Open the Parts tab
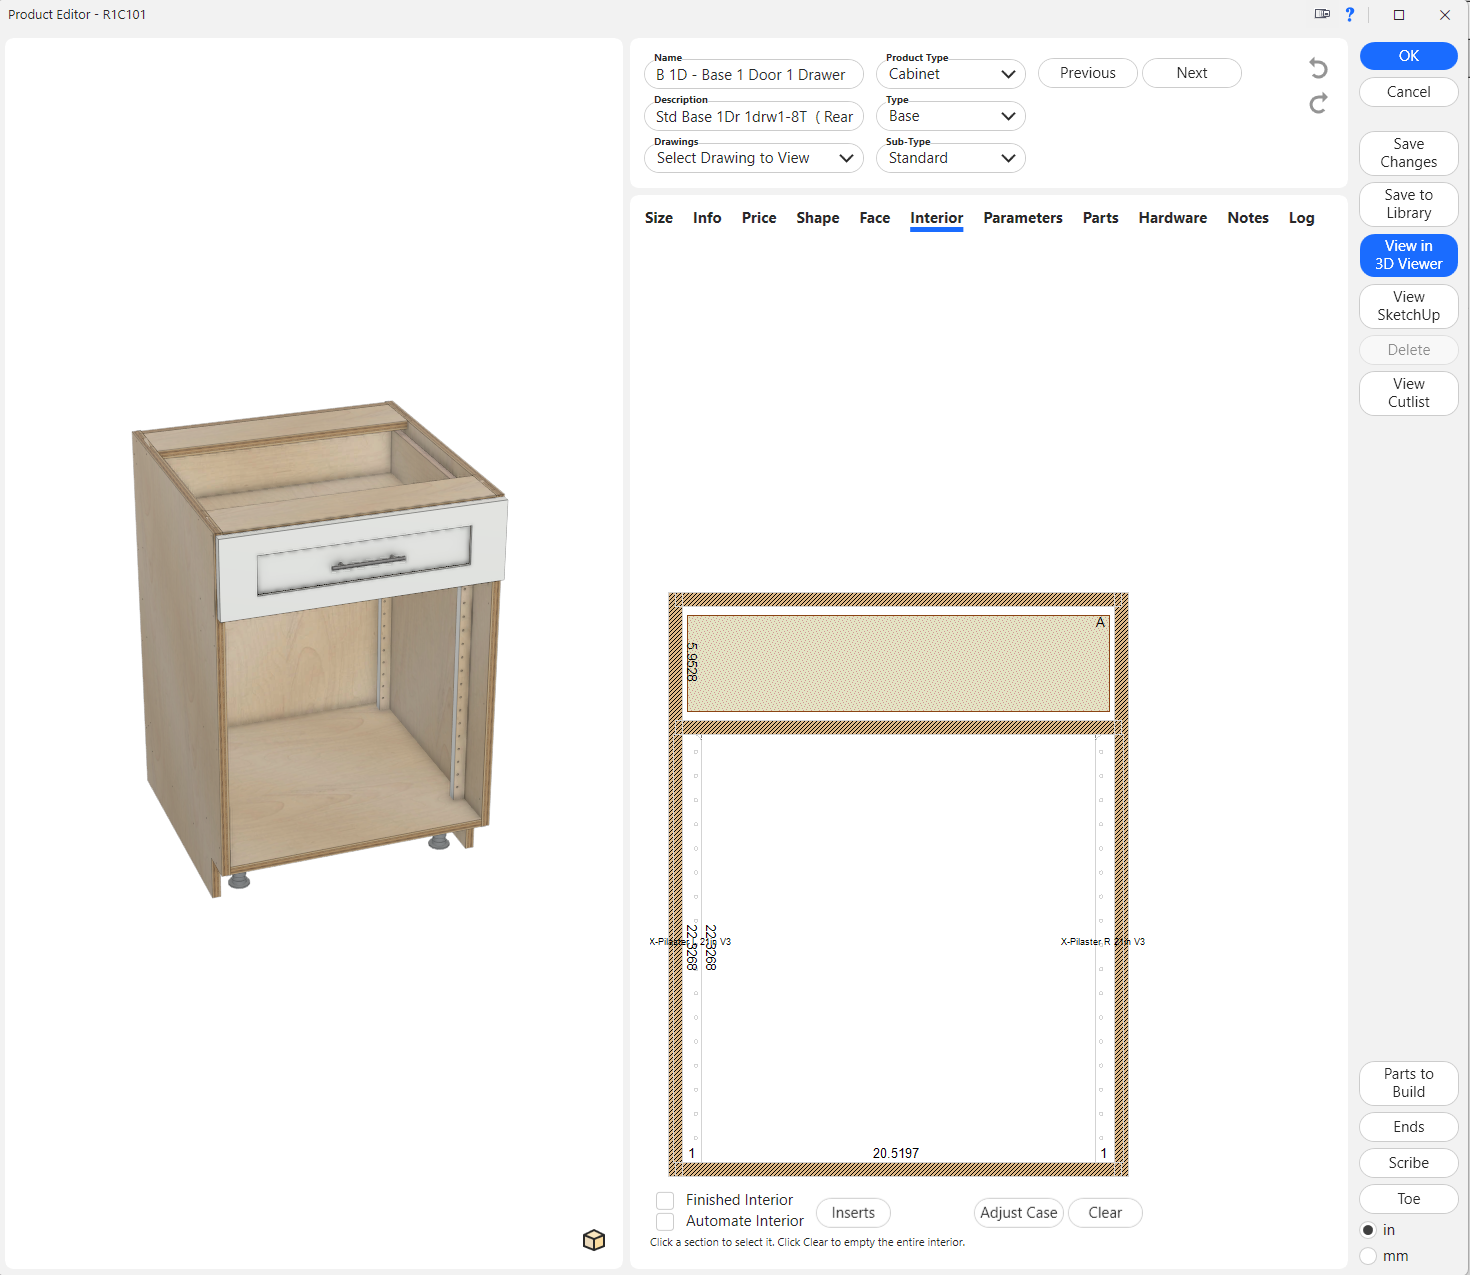 (1101, 218)
